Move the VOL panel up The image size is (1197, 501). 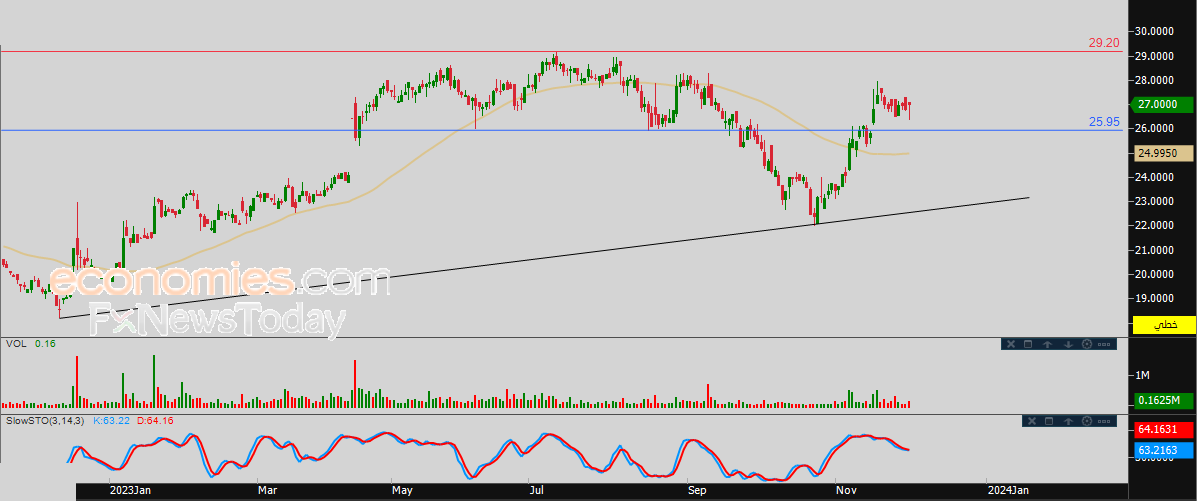point(1047,344)
